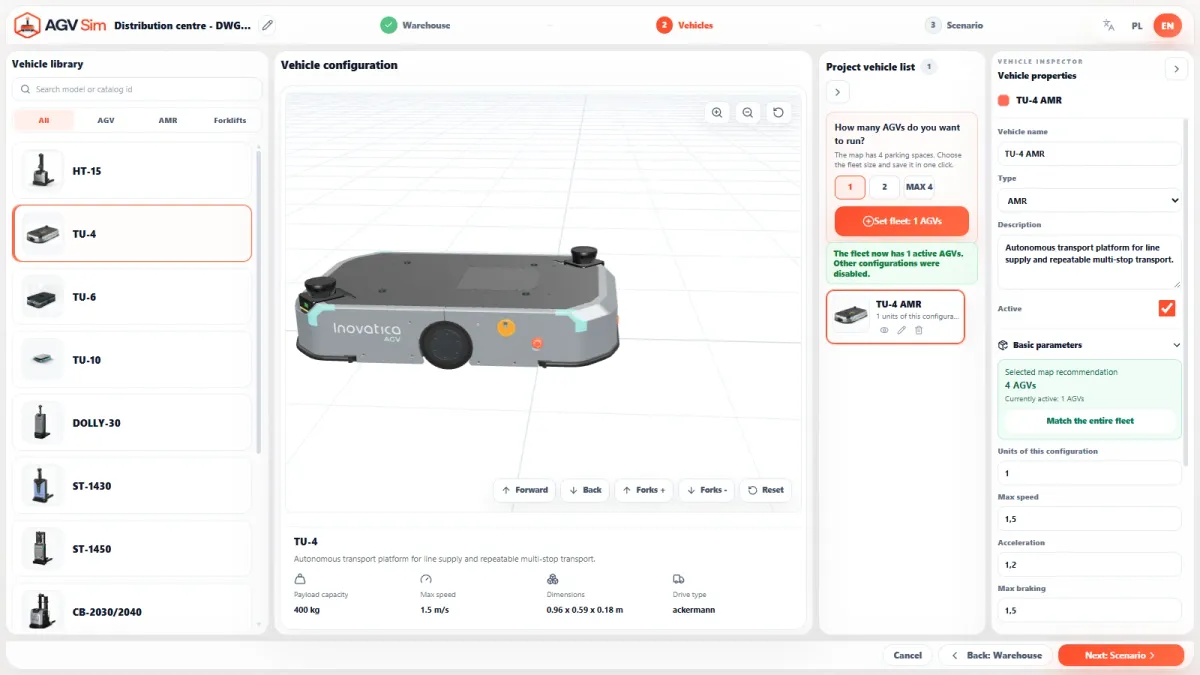Edit TU-4 AMR with the pencil icon
The image size is (1200, 675).
click(x=901, y=330)
